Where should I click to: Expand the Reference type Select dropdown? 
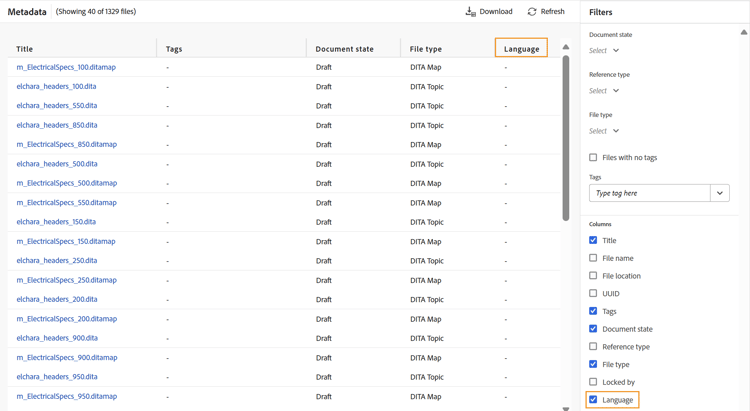point(604,91)
